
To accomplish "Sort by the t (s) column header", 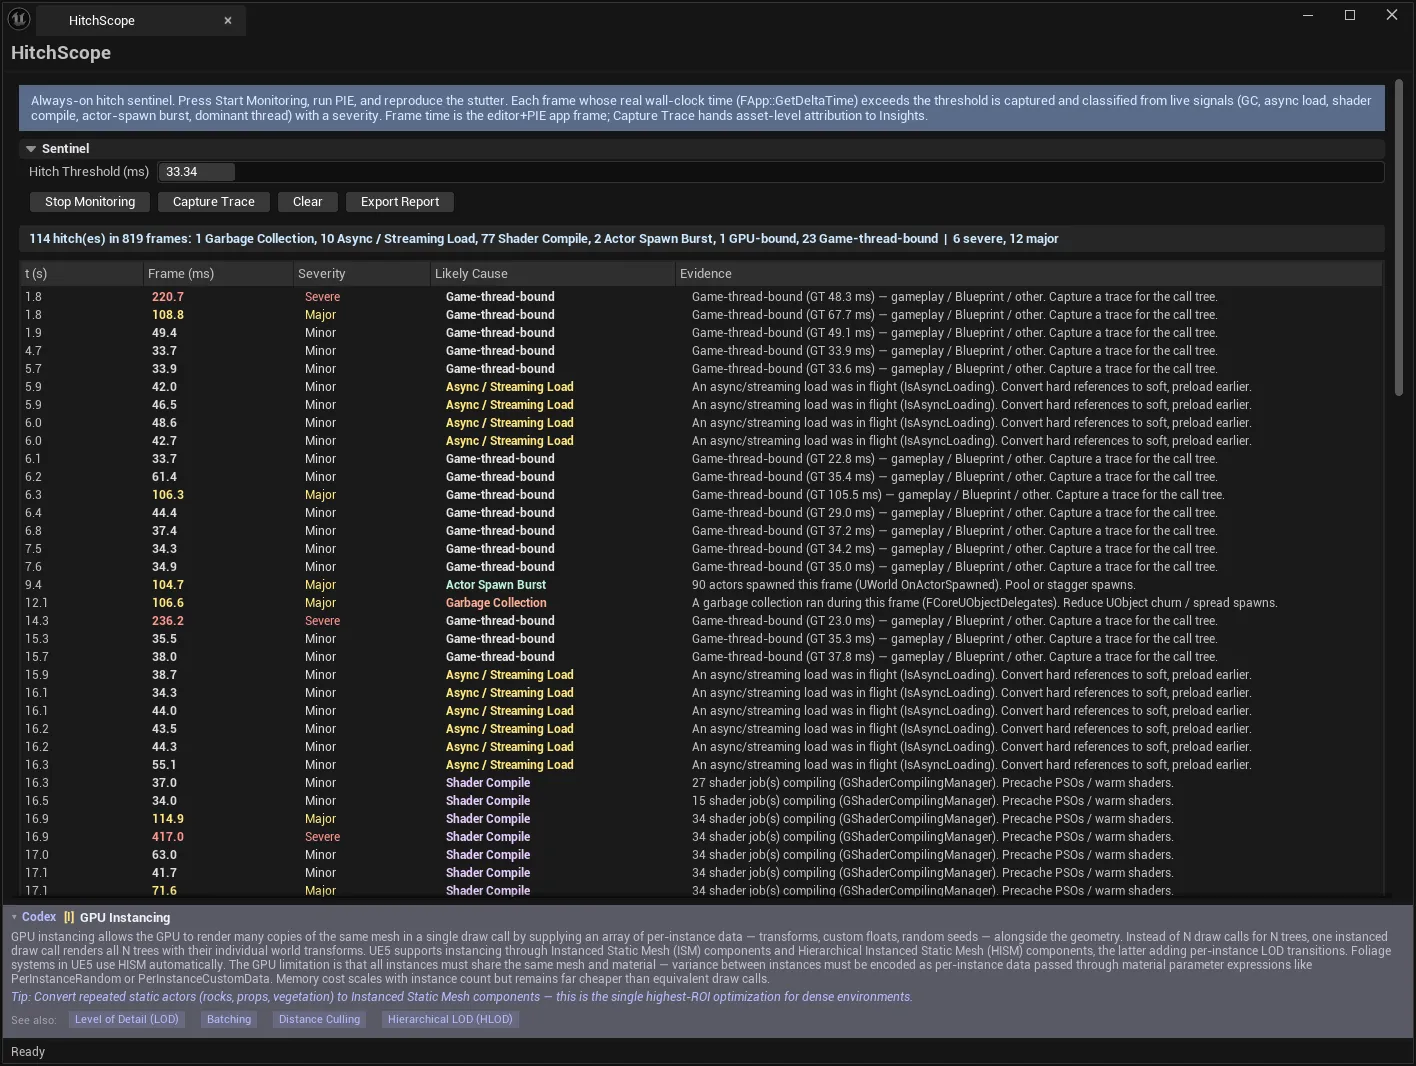I will click(82, 274).
